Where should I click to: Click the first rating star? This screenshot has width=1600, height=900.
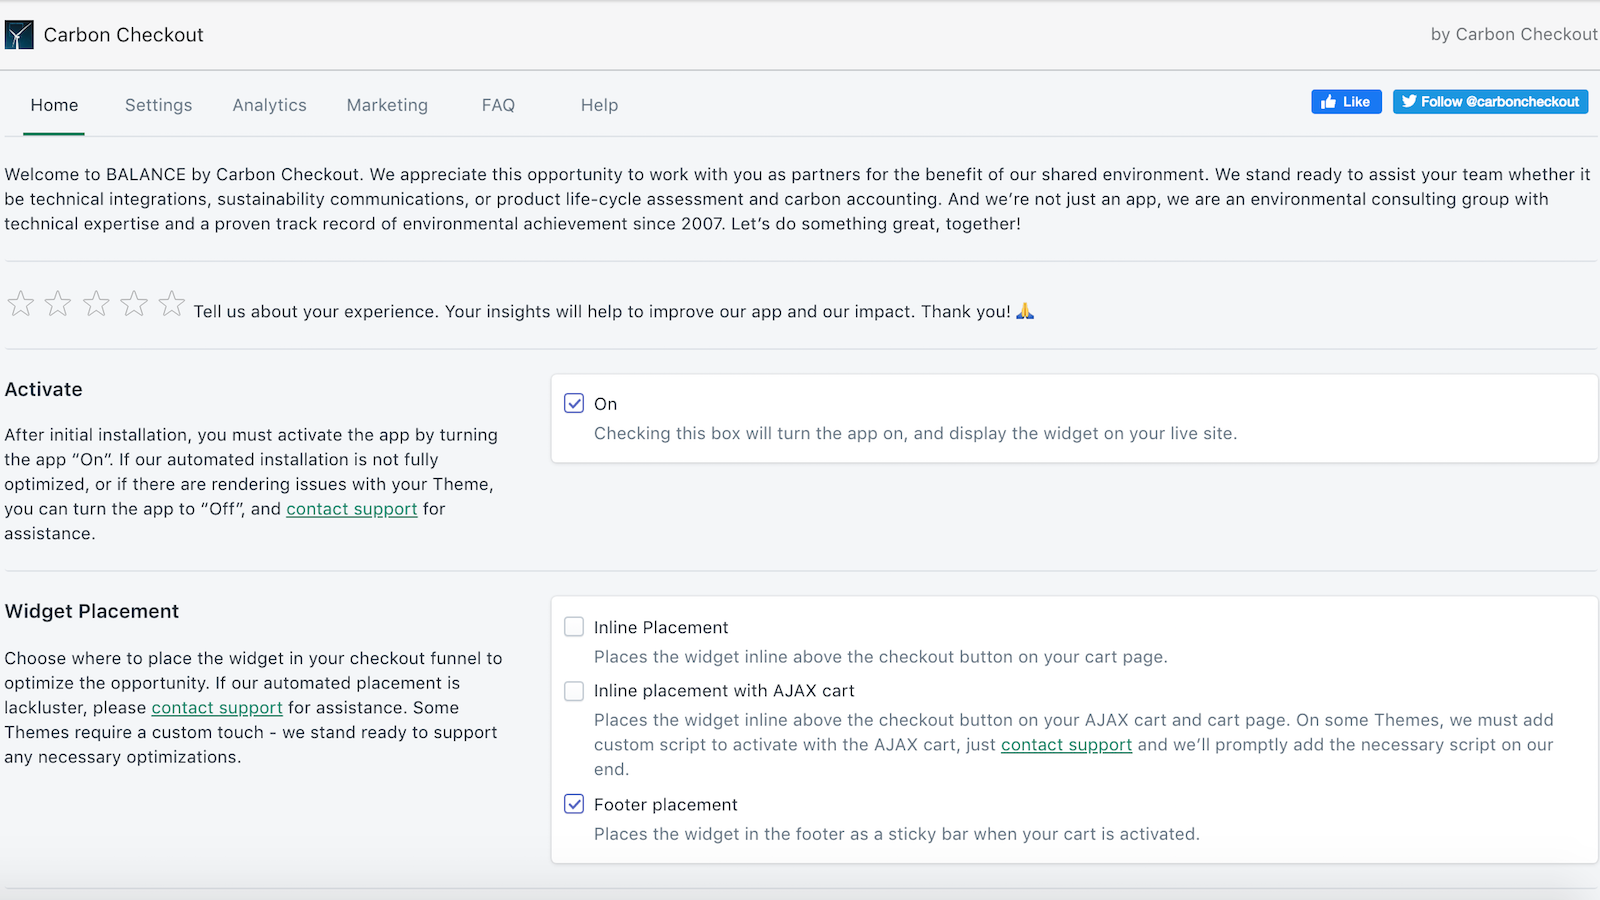coord(20,303)
